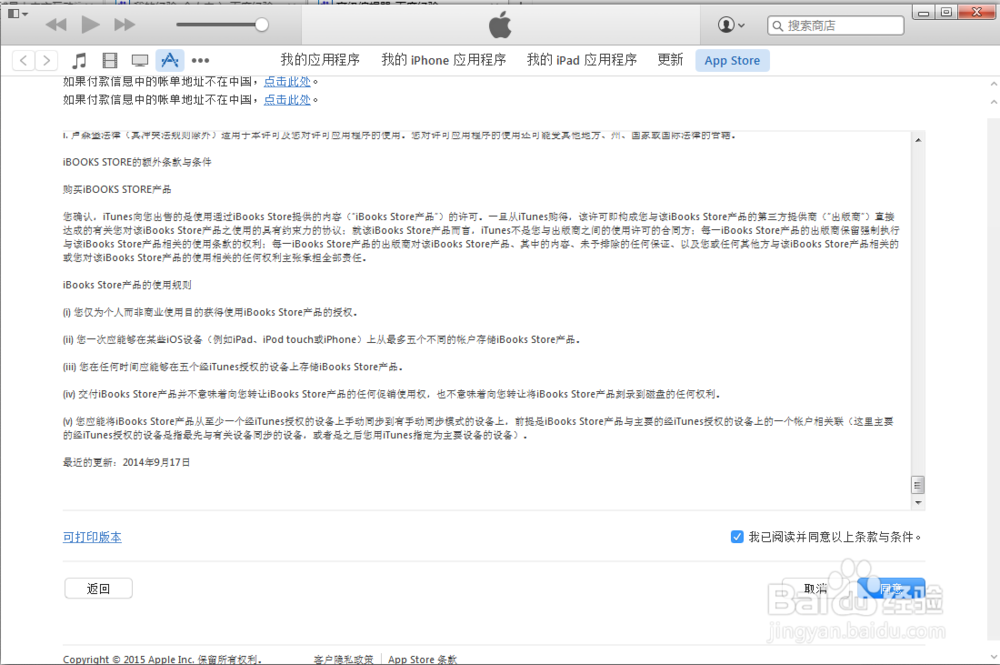
Task: Go back with the left arrow
Action: [x=24, y=61]
